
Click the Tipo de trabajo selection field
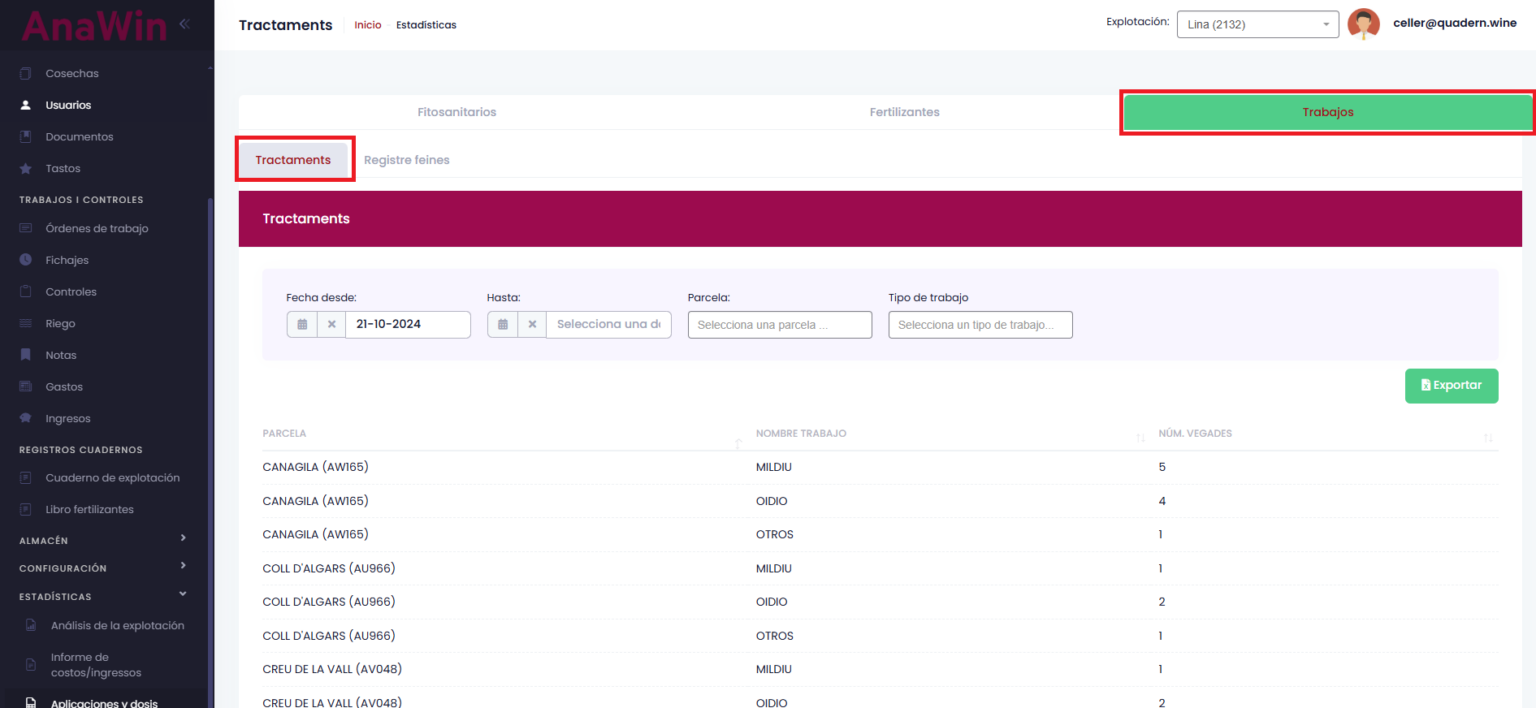click(x=980, y=325)
